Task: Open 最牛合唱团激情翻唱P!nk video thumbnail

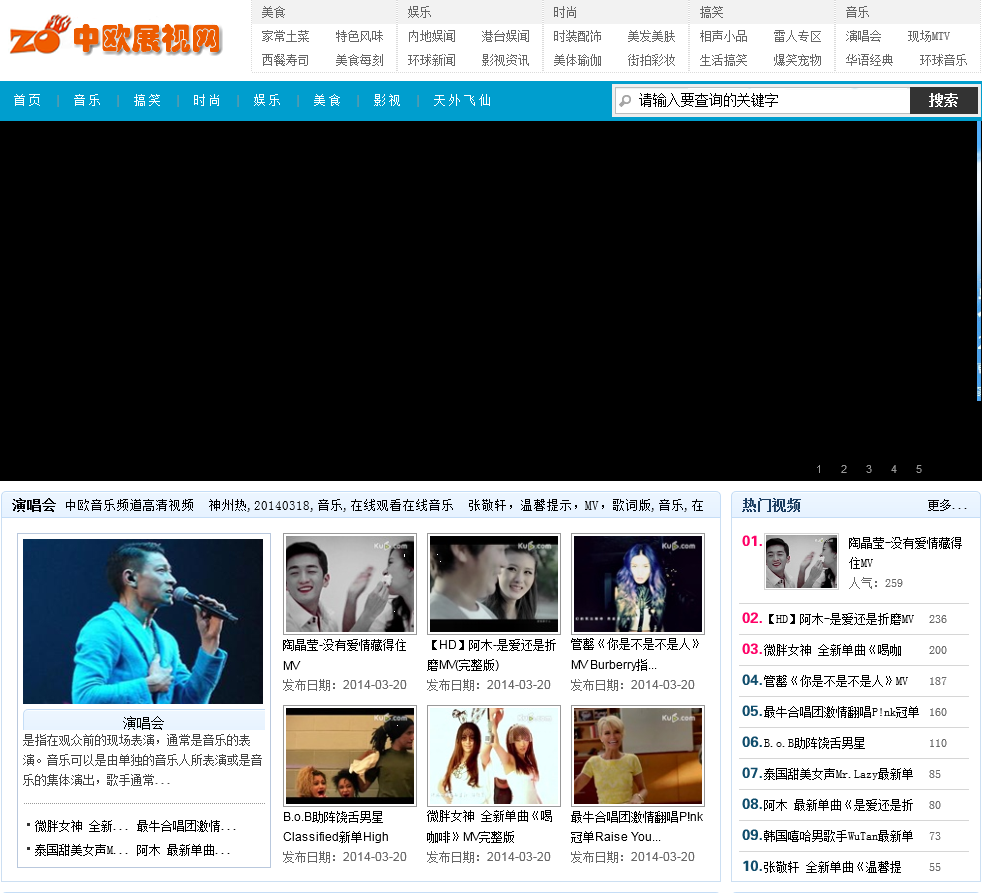Action: [638, 755]
